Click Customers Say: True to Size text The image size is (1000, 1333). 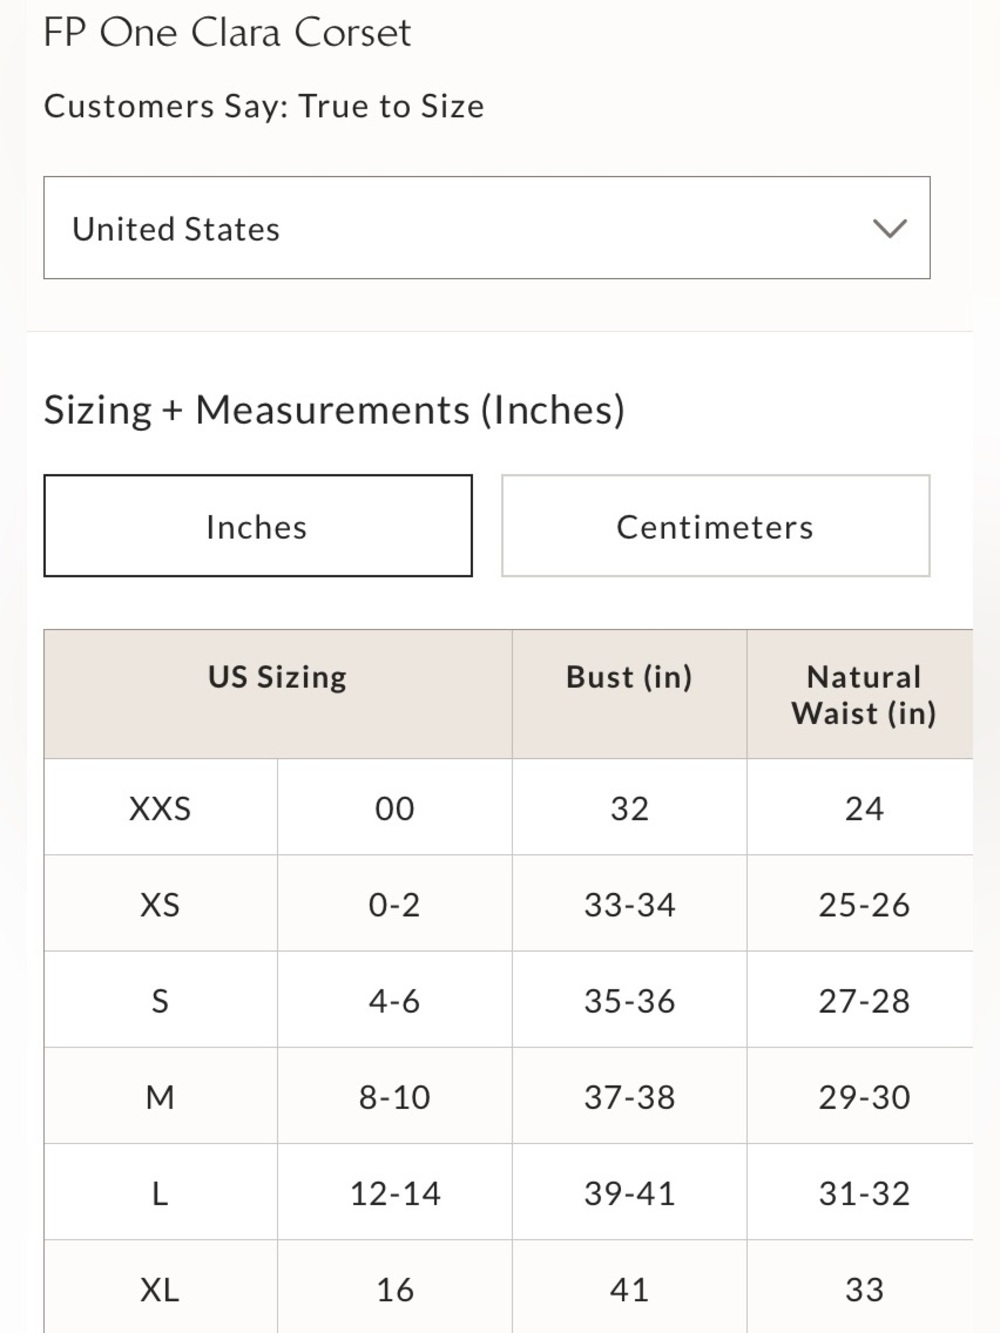(x=264, y=106)
